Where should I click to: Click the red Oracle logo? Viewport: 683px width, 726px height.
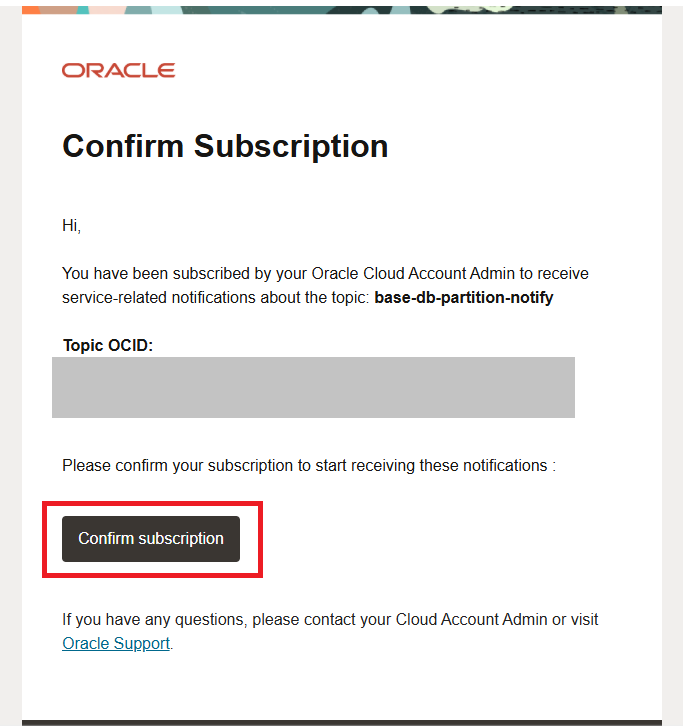pyautogui.click(x=118, y=70)
